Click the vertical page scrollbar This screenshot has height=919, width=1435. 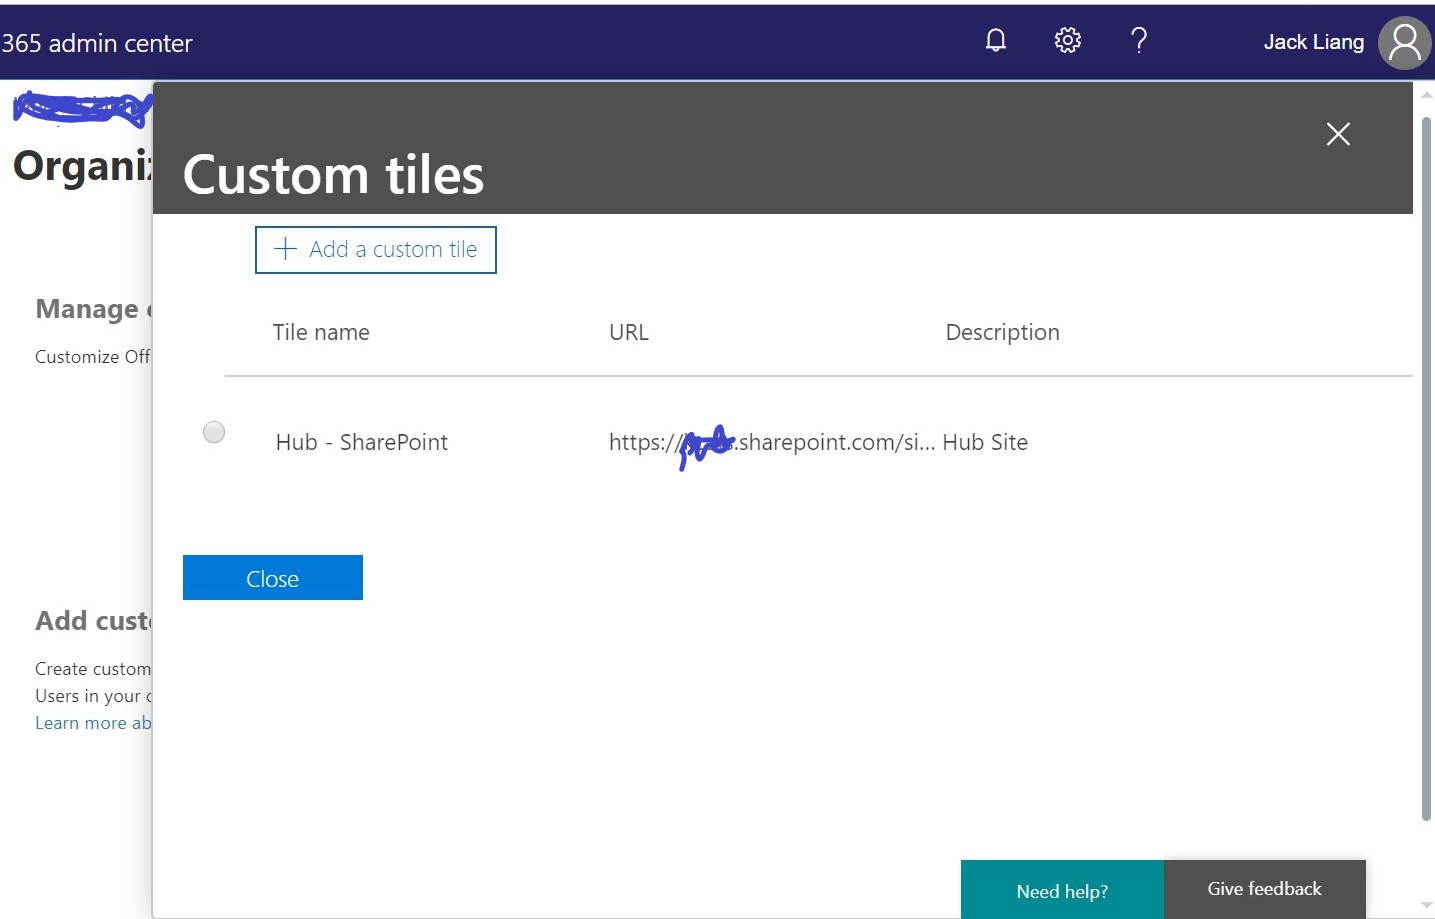(x=1426, y=470)
